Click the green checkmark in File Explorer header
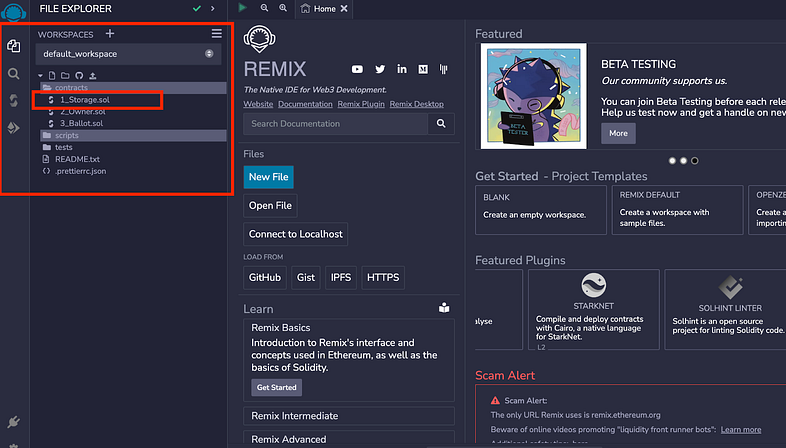 (x=196, y=9)
